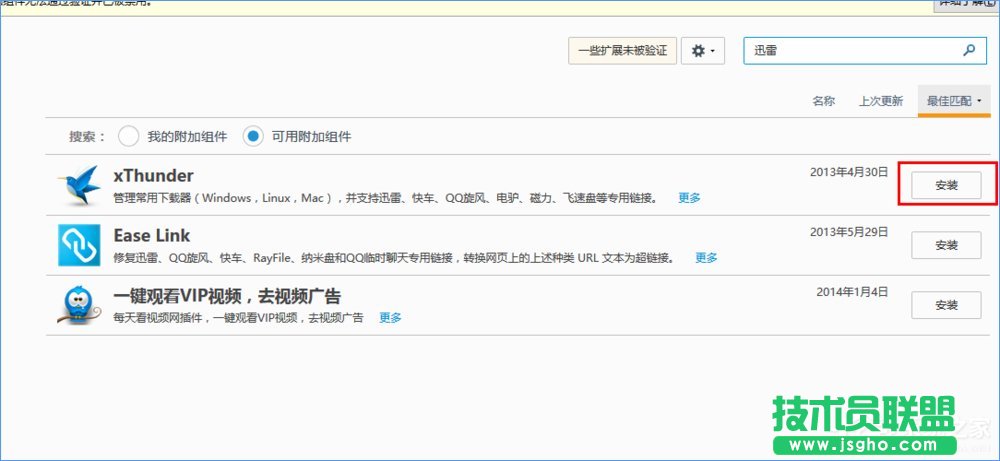Click 一些扩展未被验证 button
Screen dimensions: 1000x461
[622, 50]
